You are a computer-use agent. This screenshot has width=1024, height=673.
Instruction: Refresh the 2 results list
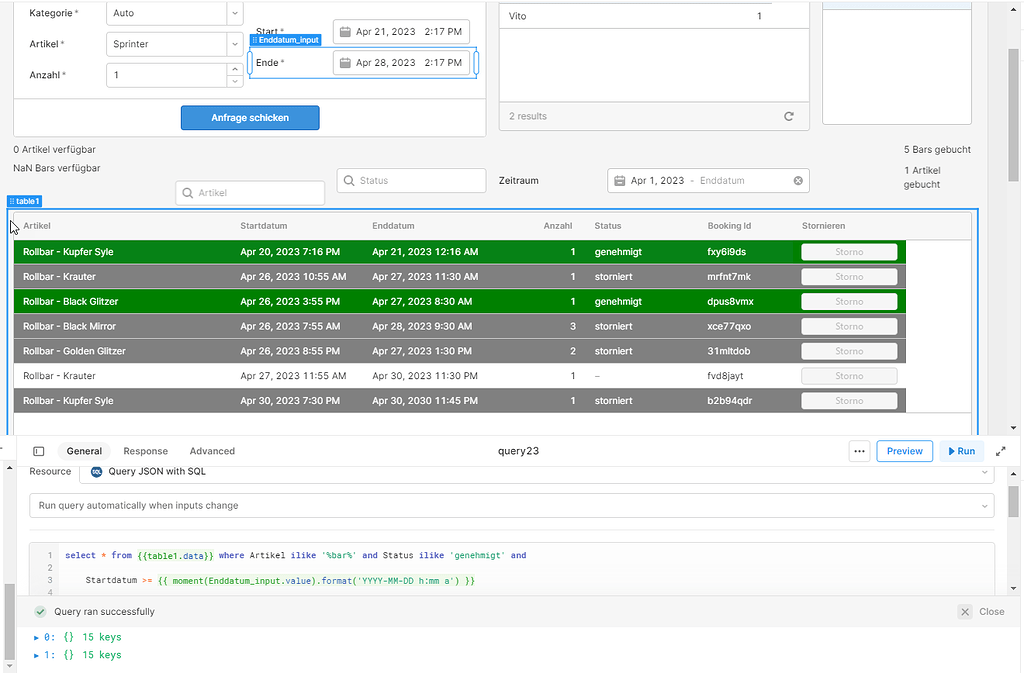pyautogui.click(x=789, y=116)
